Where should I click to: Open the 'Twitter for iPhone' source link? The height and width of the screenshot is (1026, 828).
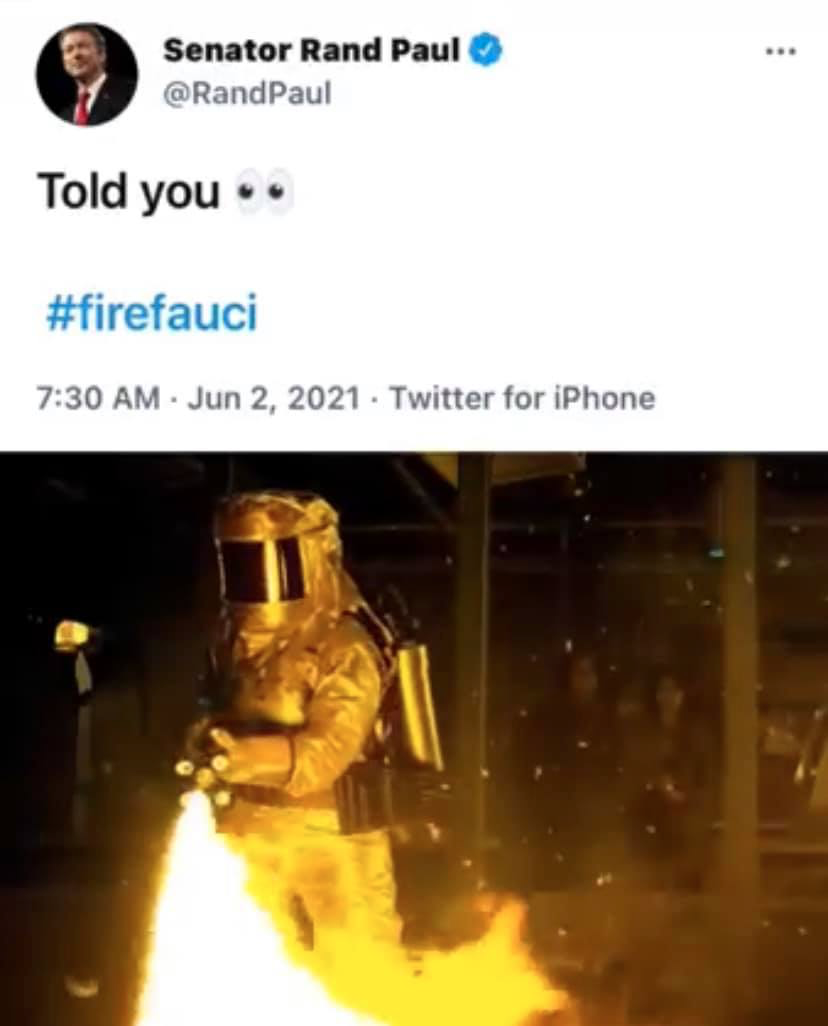point(522,398)
